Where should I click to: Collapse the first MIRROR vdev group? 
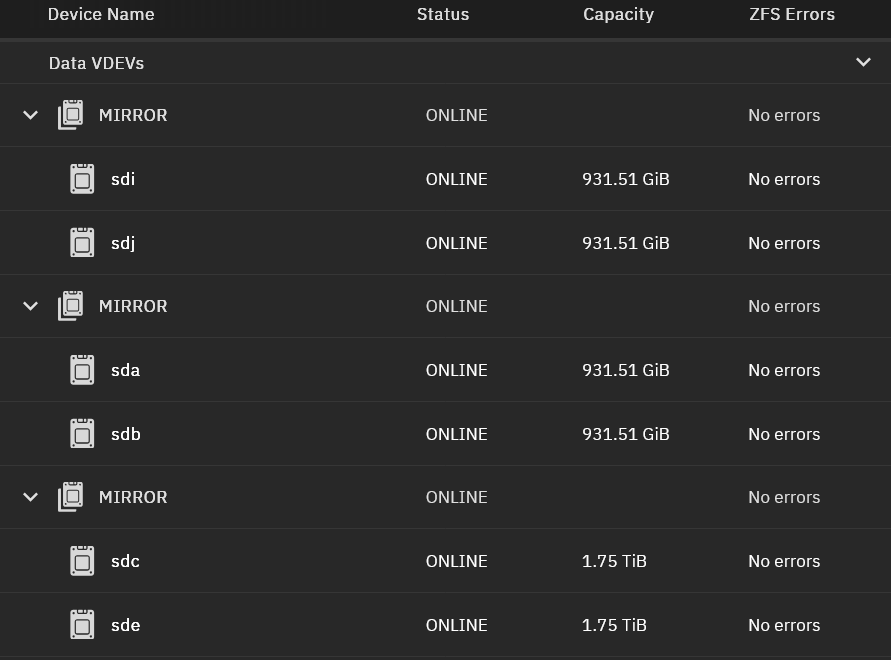30,115
